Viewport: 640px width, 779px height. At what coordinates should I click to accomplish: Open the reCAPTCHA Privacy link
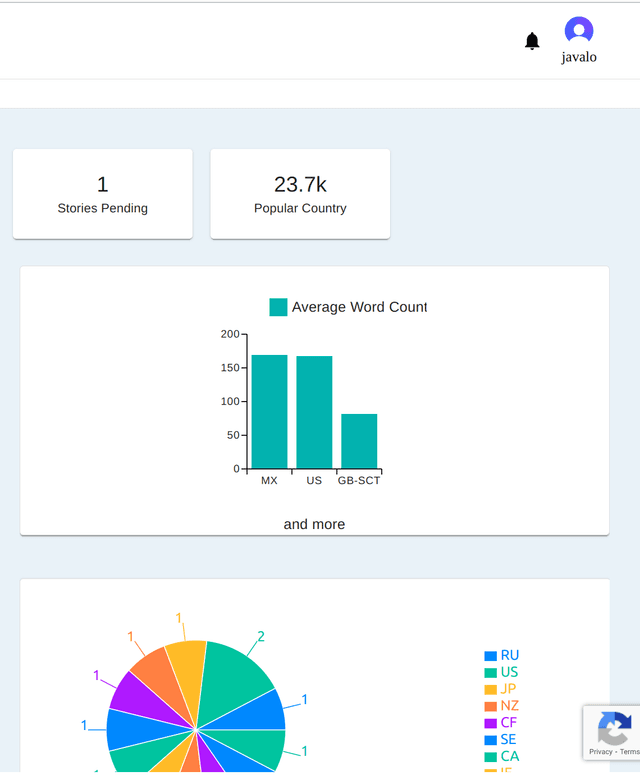tap(600, 752)
